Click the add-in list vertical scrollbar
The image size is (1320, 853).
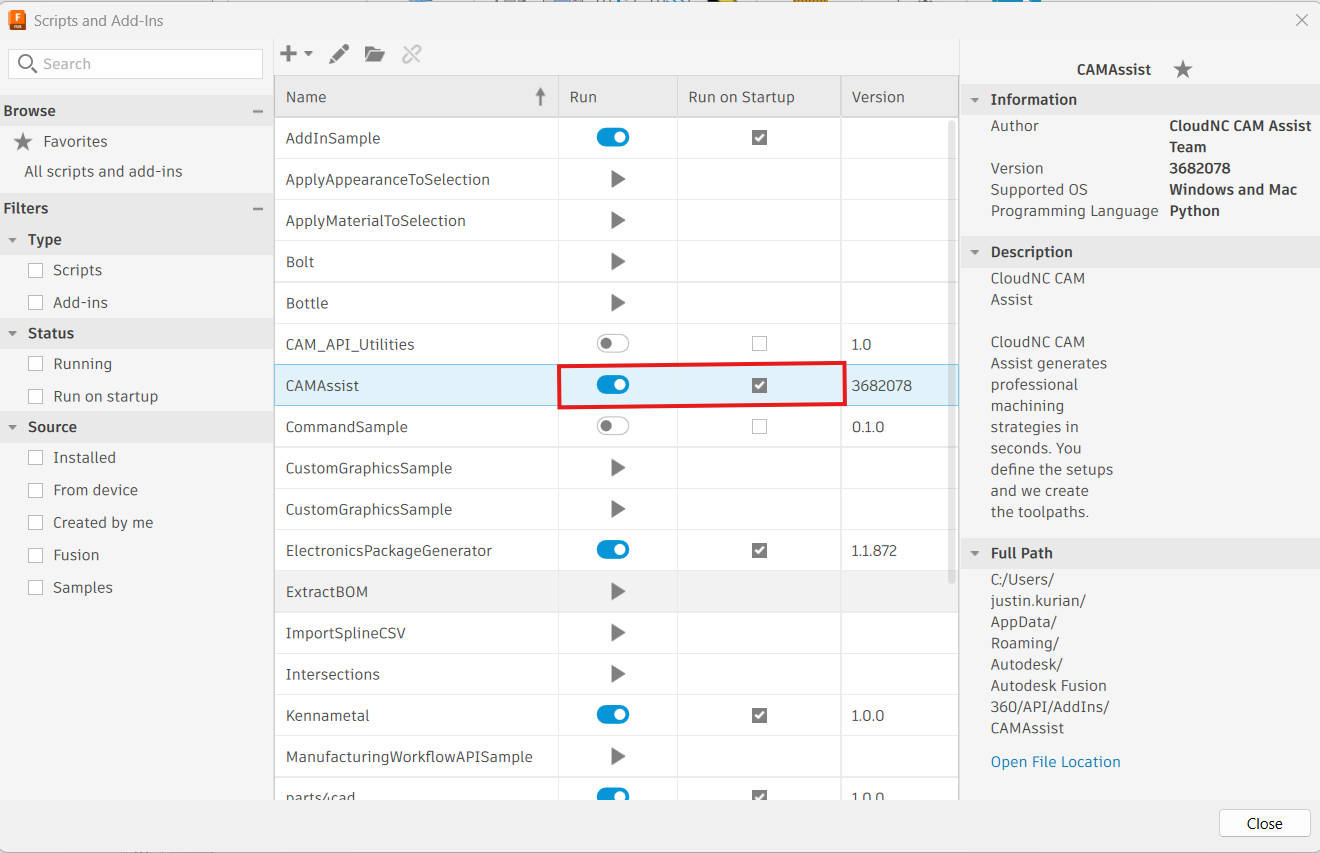pos(952,350)
